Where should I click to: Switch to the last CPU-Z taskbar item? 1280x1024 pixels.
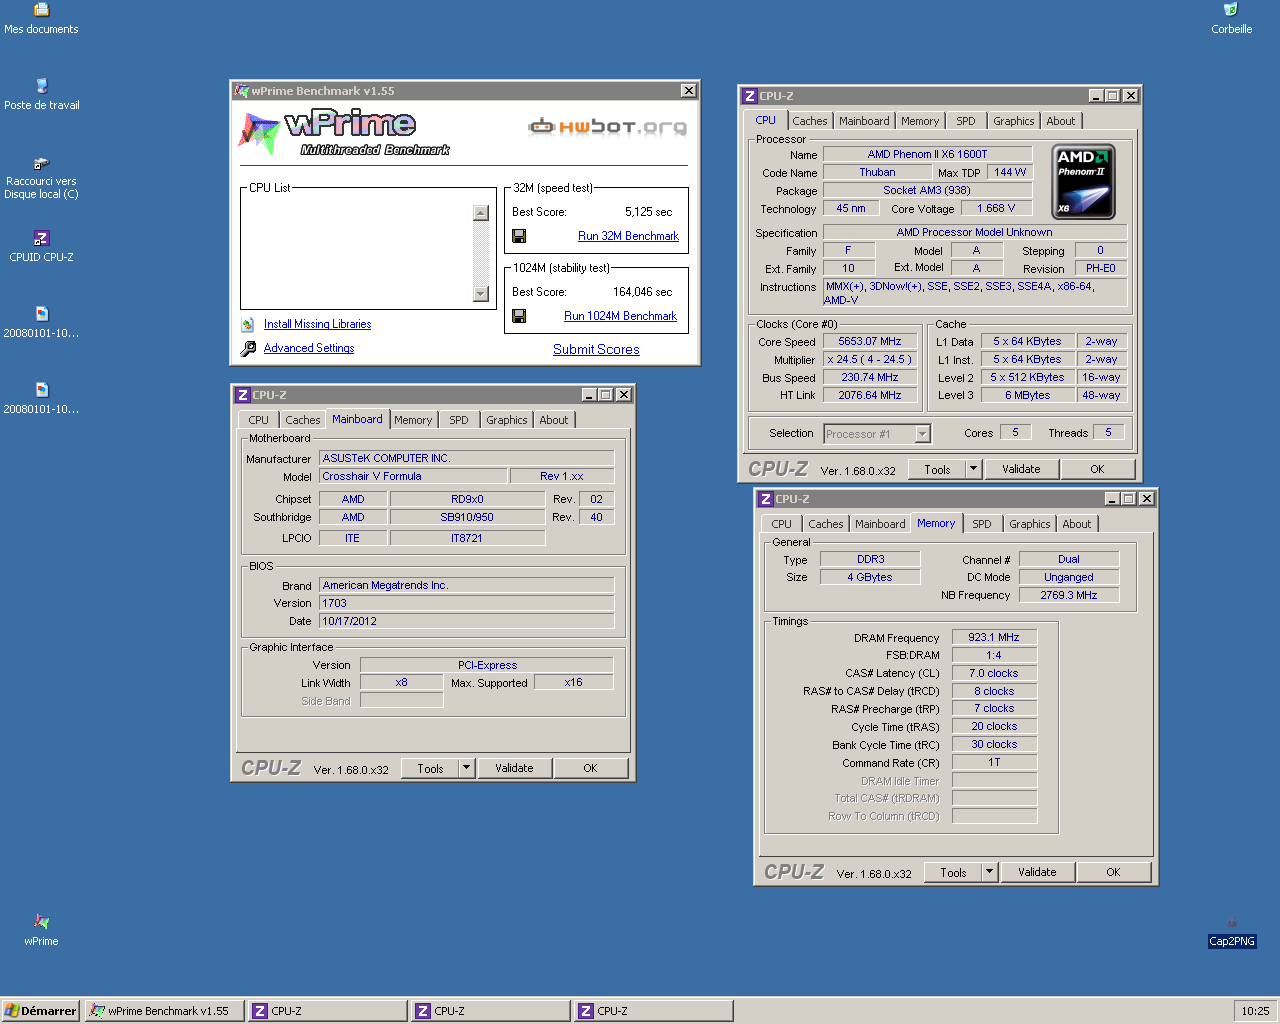(x=654, y=1011)
